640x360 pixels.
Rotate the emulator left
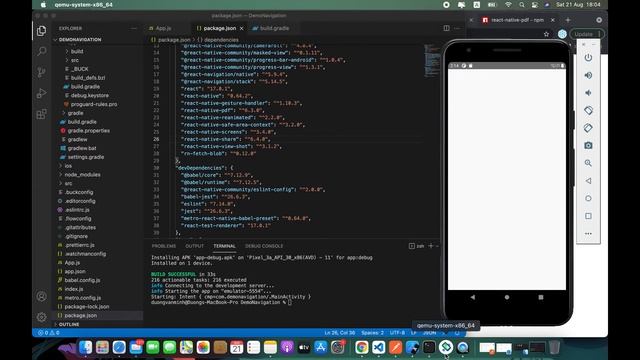click(588, 110)
